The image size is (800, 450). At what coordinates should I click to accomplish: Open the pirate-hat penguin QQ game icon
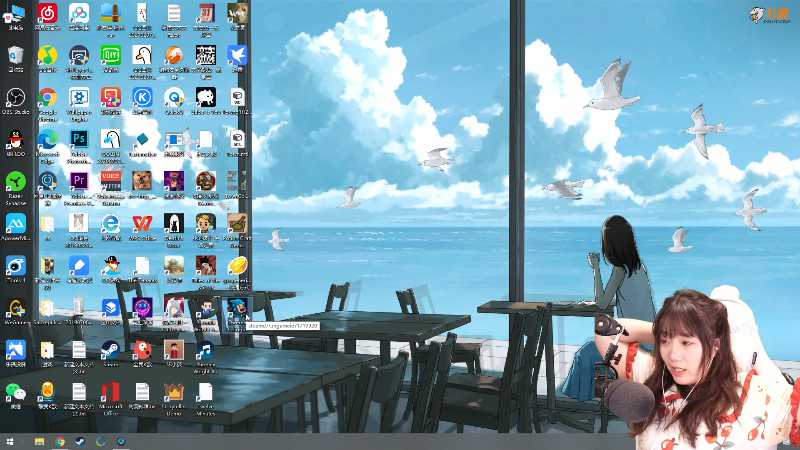click(111, 266)
